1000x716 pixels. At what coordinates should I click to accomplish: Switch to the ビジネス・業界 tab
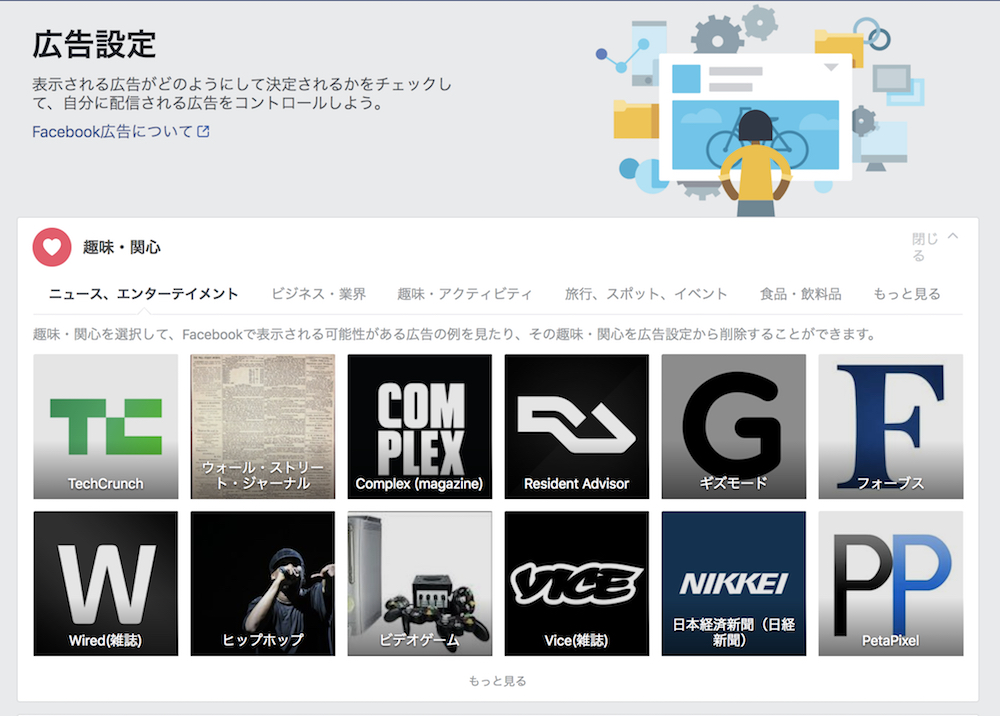pos(318,294)
